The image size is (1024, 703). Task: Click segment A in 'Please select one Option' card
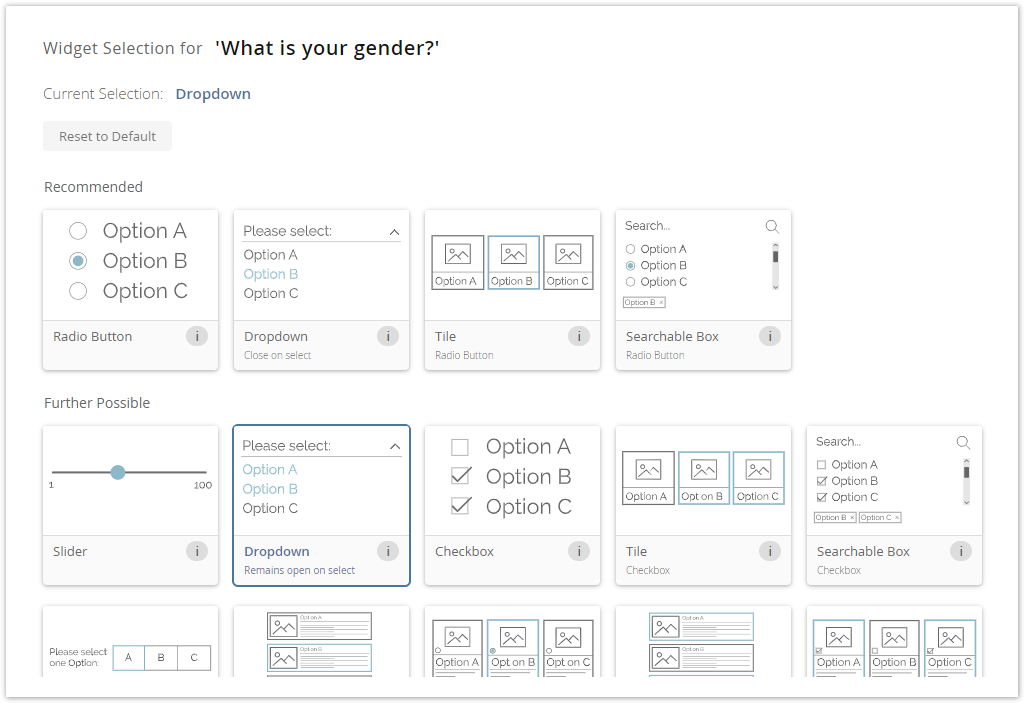point(129,658)
